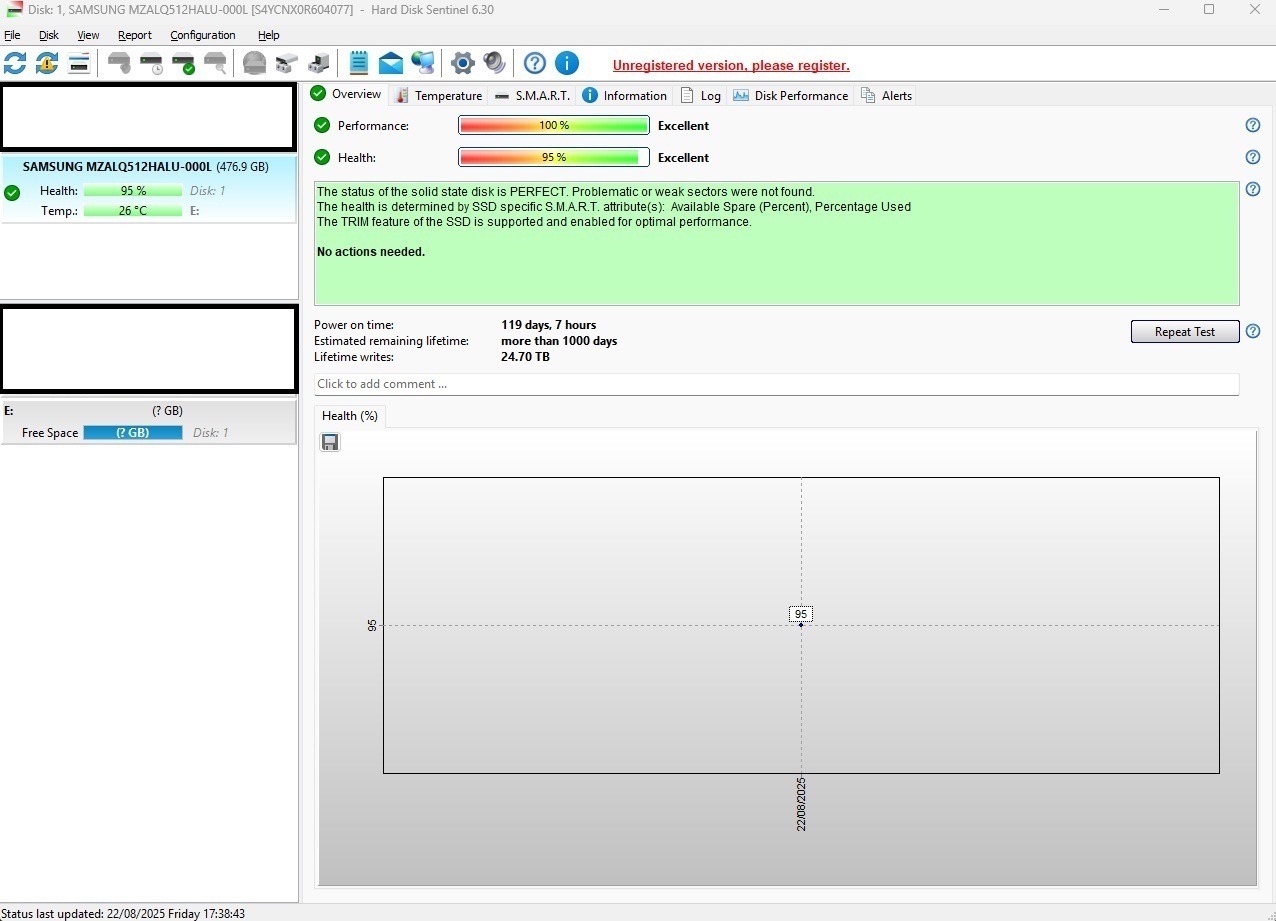Click the help icon beside status text box
Viewport: 1276px width, 921px height.
tap(1253, 189)
